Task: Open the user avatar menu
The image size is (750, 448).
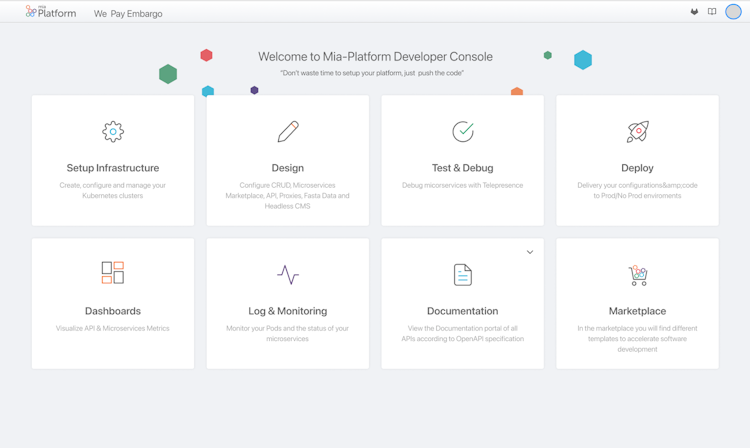Action: coord(733,11)
